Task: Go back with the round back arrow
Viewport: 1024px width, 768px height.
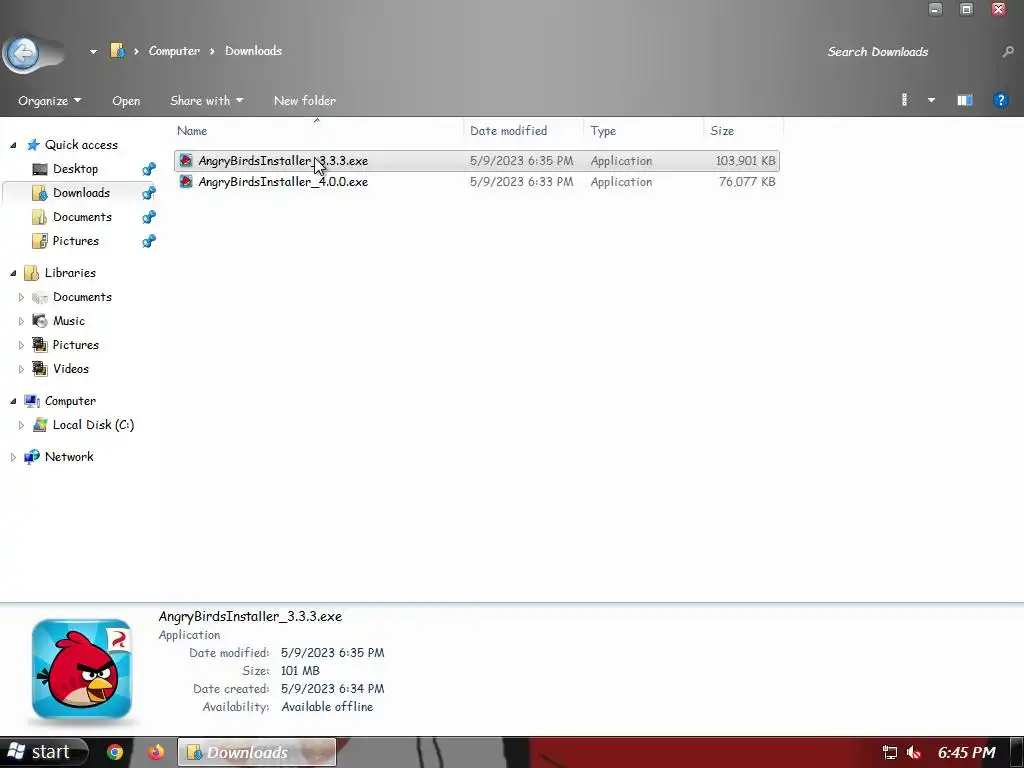Action: pos(24,52)
